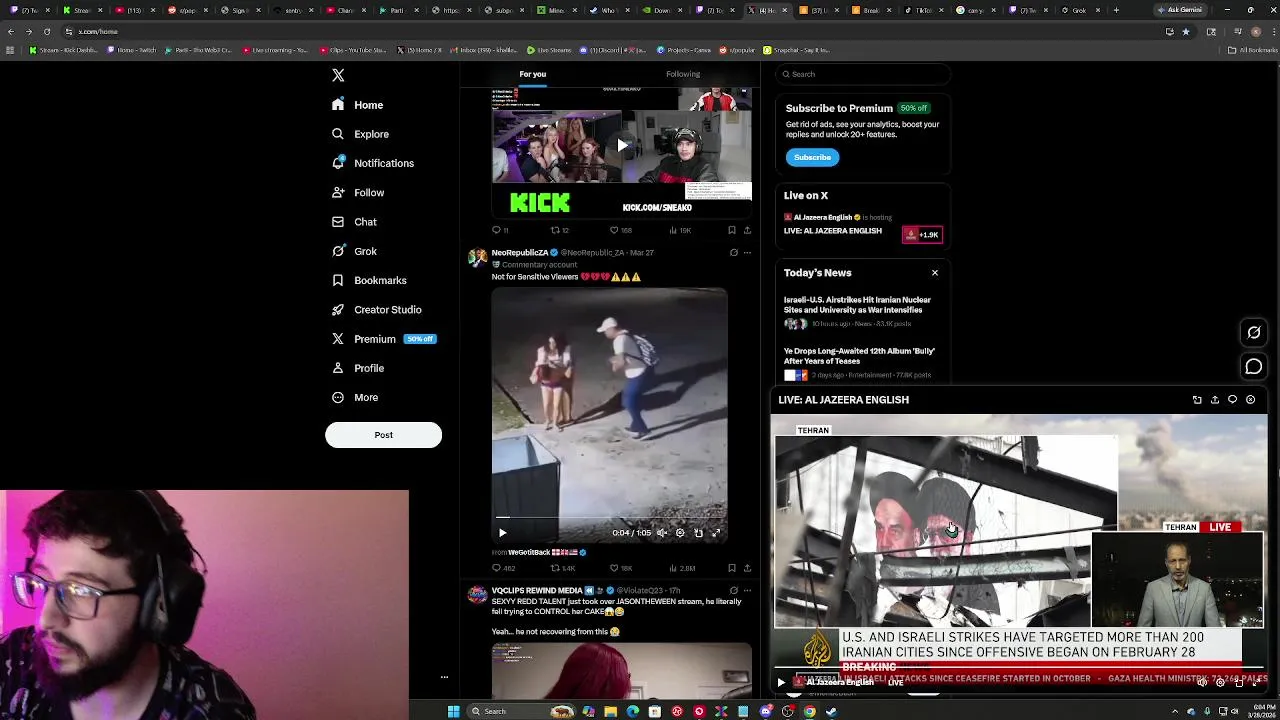
Task: Play the NeoRepublicZA video
Action: pyautogui.click(x=503, y=533)
